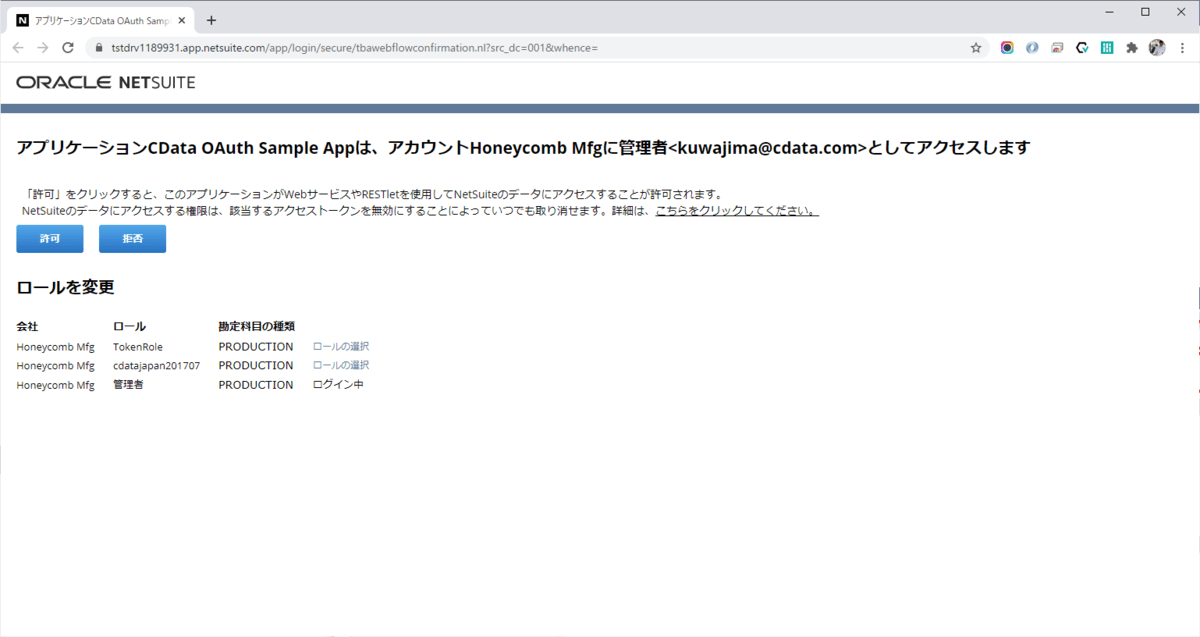Click the 会社 column header

27,326
